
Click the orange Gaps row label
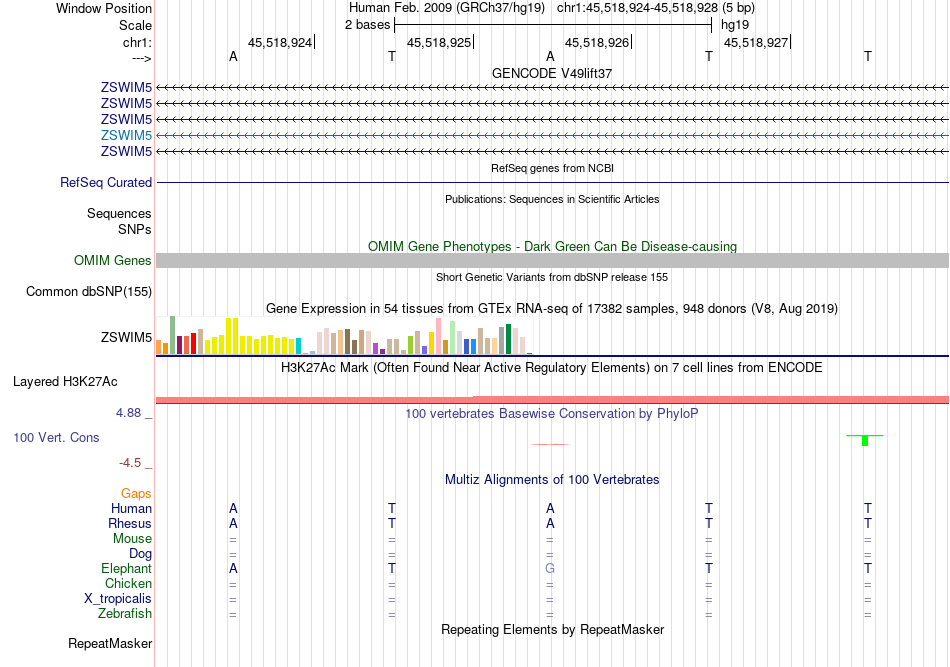[x=136, y=494]
